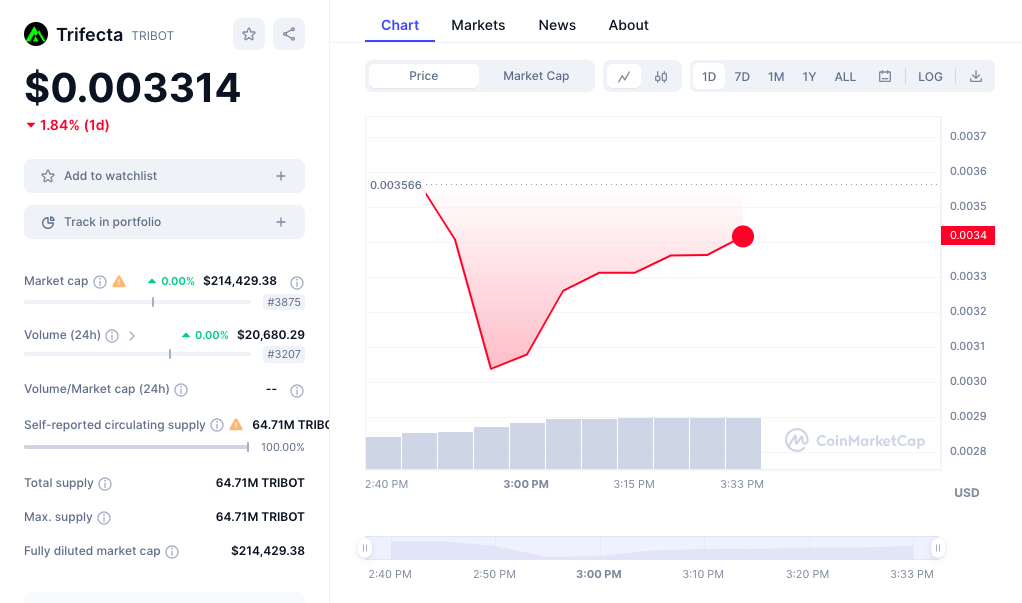Viewport: 1022px width, 603px height.
Task: Select the 7D timeframe
Action: 742,76
